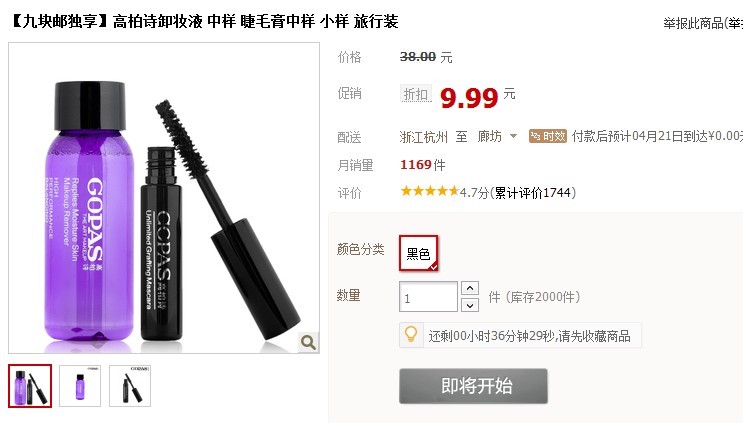Select the mascara thumbnail
Screen dimensions: 743x423
pyautogui.click(x=130, y=386)
